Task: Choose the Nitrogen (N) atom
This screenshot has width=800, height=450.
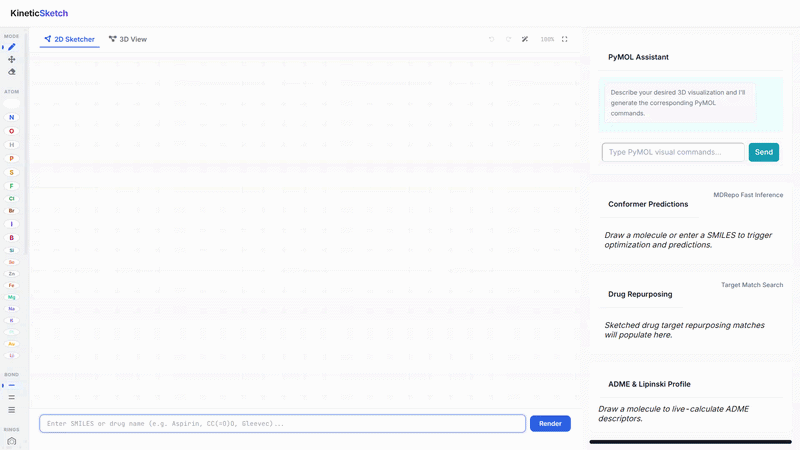Action: click(12, 117)
